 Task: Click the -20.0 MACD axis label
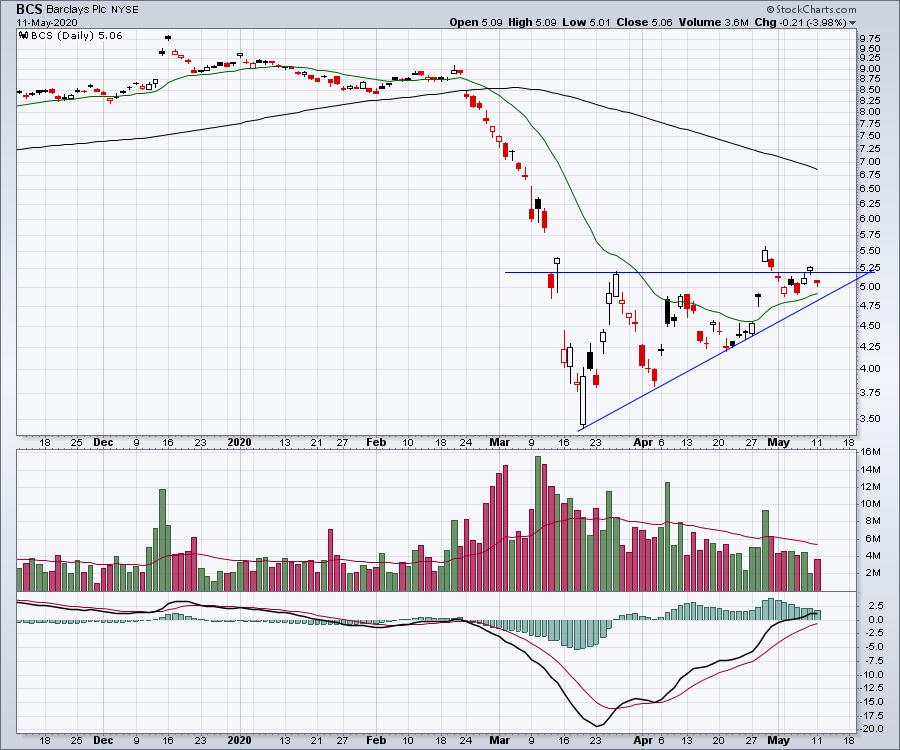[871, 729]
